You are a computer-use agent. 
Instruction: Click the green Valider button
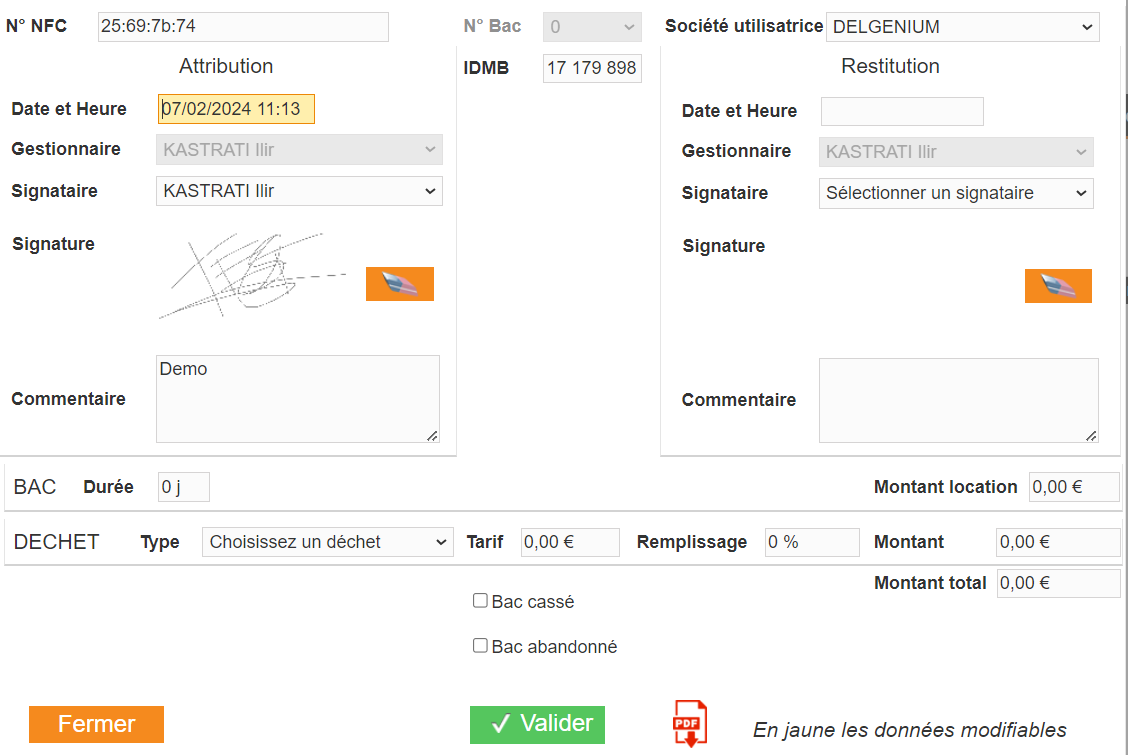[537, 725]
